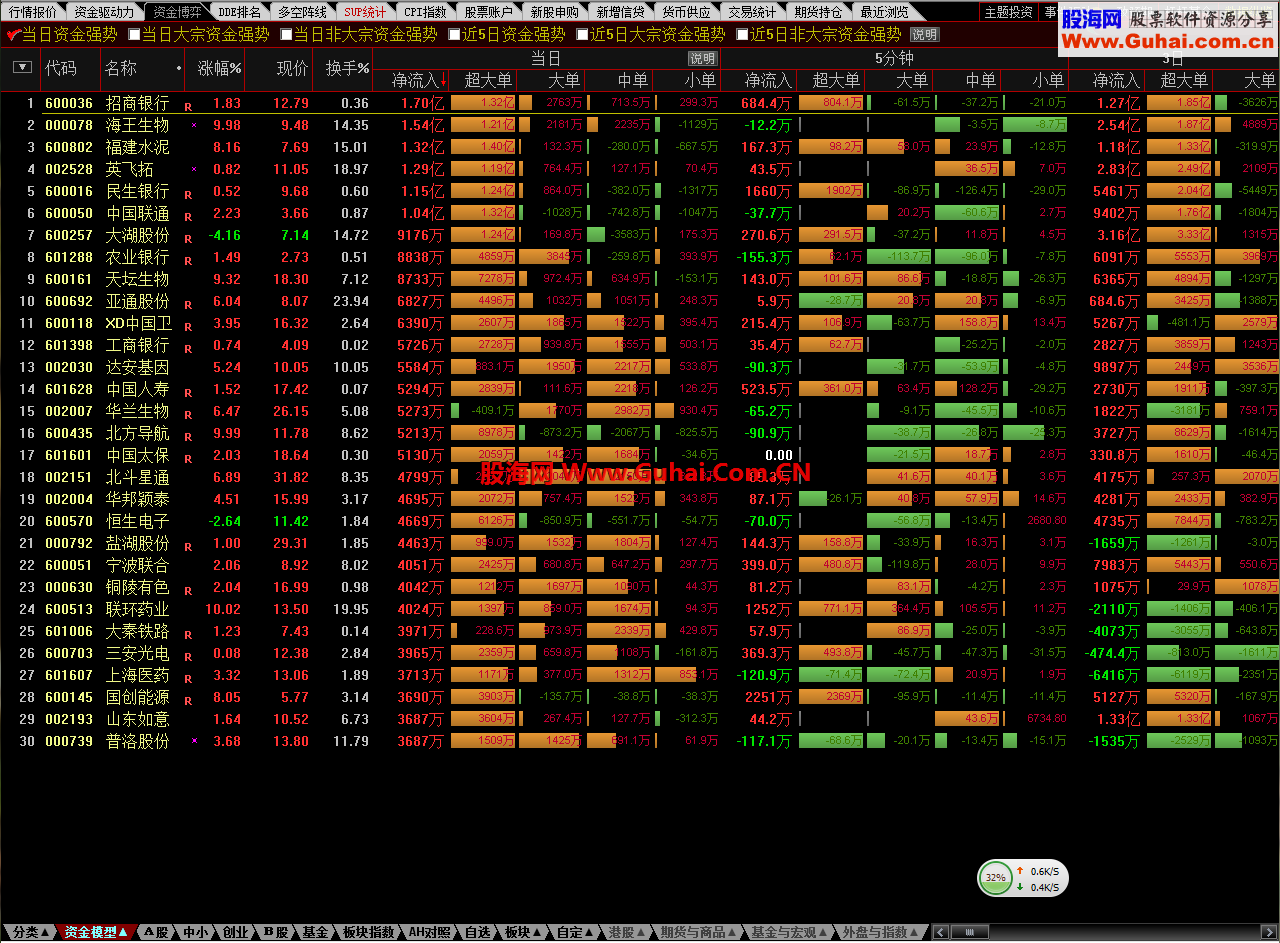Click the R marker beside 中国人寿

(x=188, y=392)
